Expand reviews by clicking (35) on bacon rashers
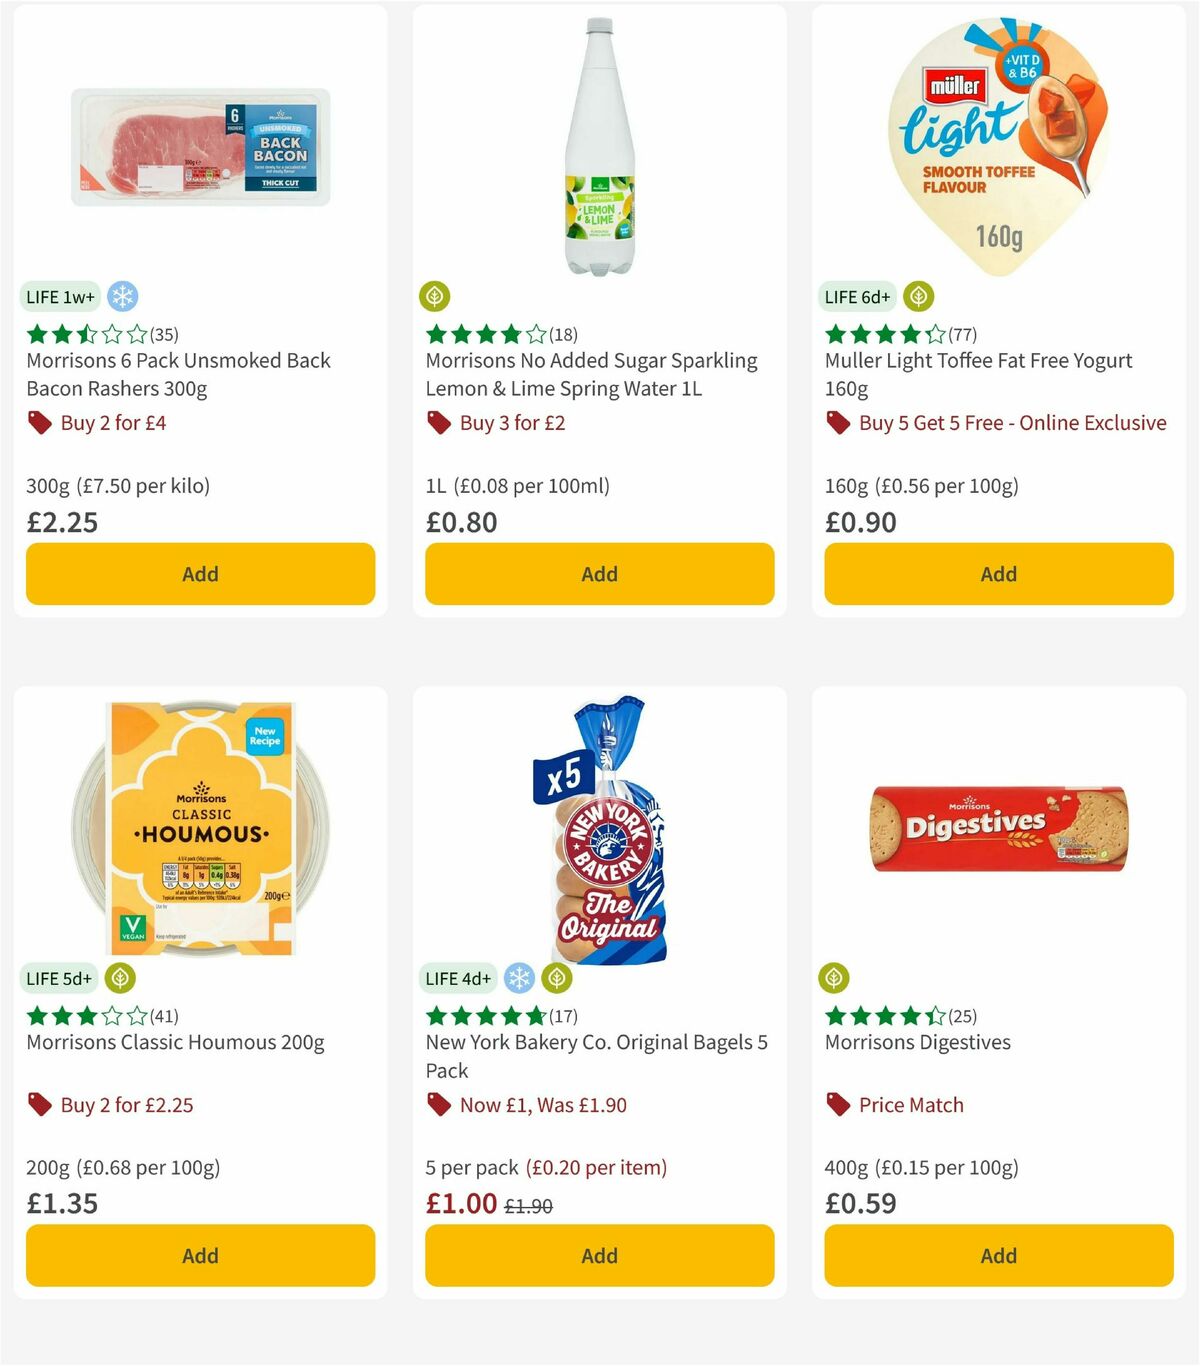The image size is (1200, 1366). pos(163,334)
